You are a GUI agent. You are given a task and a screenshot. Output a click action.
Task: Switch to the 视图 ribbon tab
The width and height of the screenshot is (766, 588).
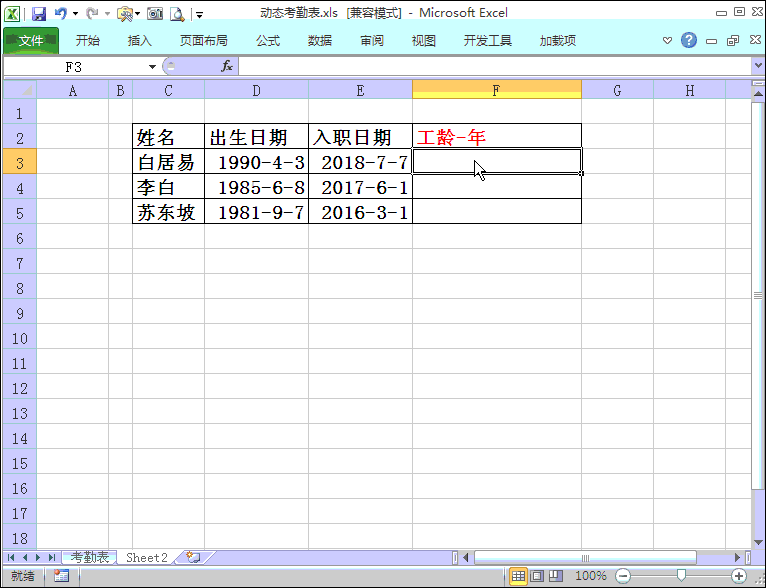coord(424,41)
